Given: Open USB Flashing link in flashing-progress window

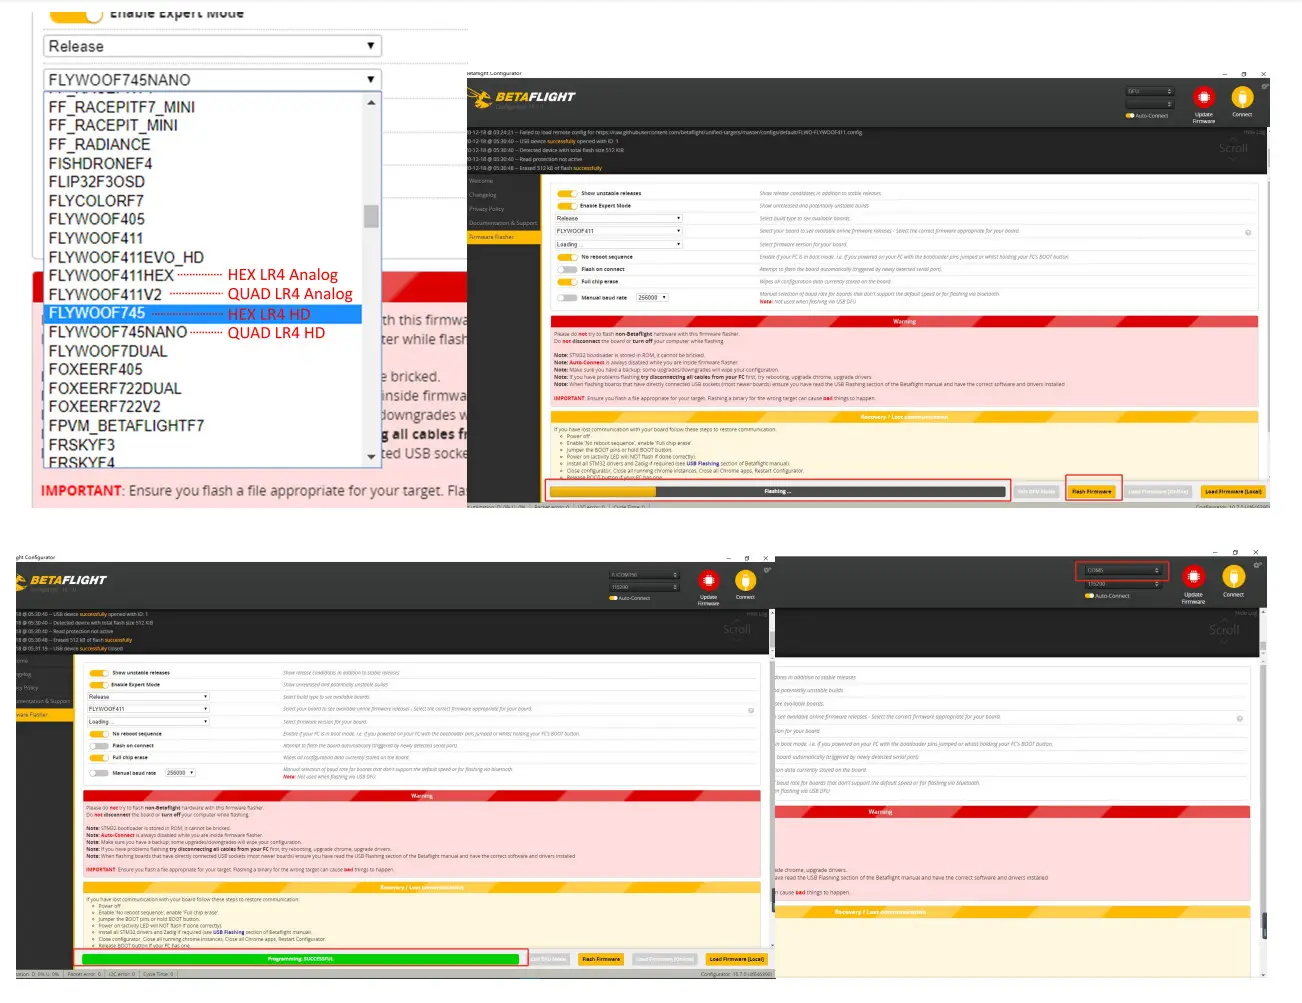Looking at the screenshot, I should [x=703, y=464].
